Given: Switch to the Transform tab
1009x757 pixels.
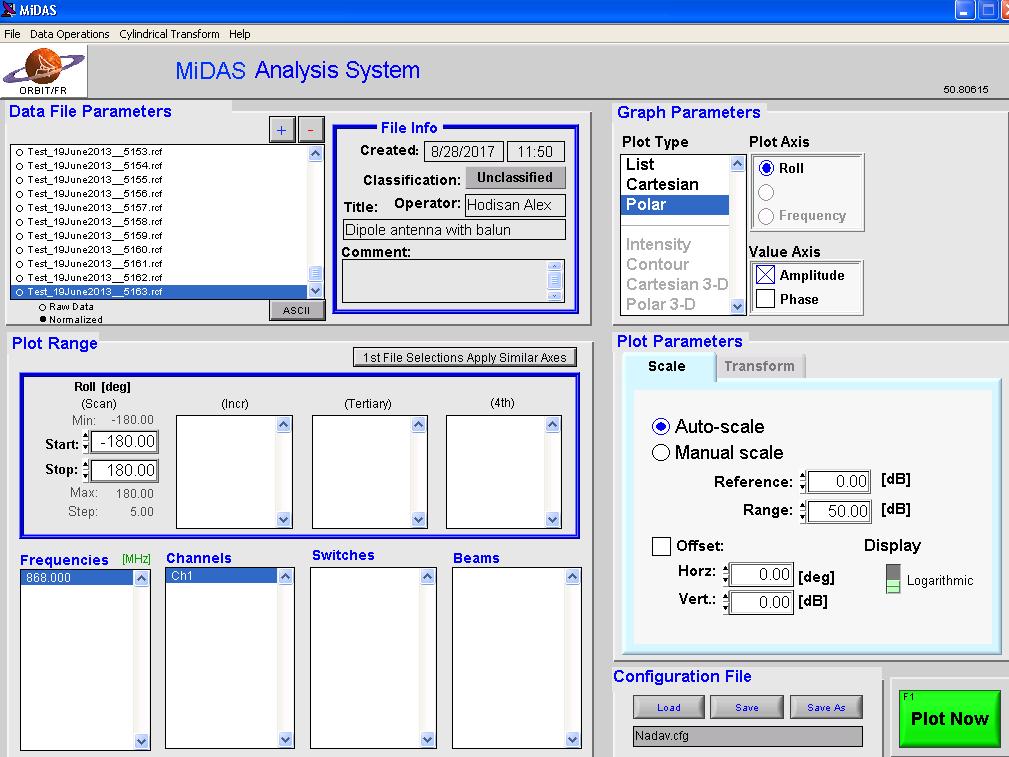Looking at the screenshot, I should click(x=759, y=366).
